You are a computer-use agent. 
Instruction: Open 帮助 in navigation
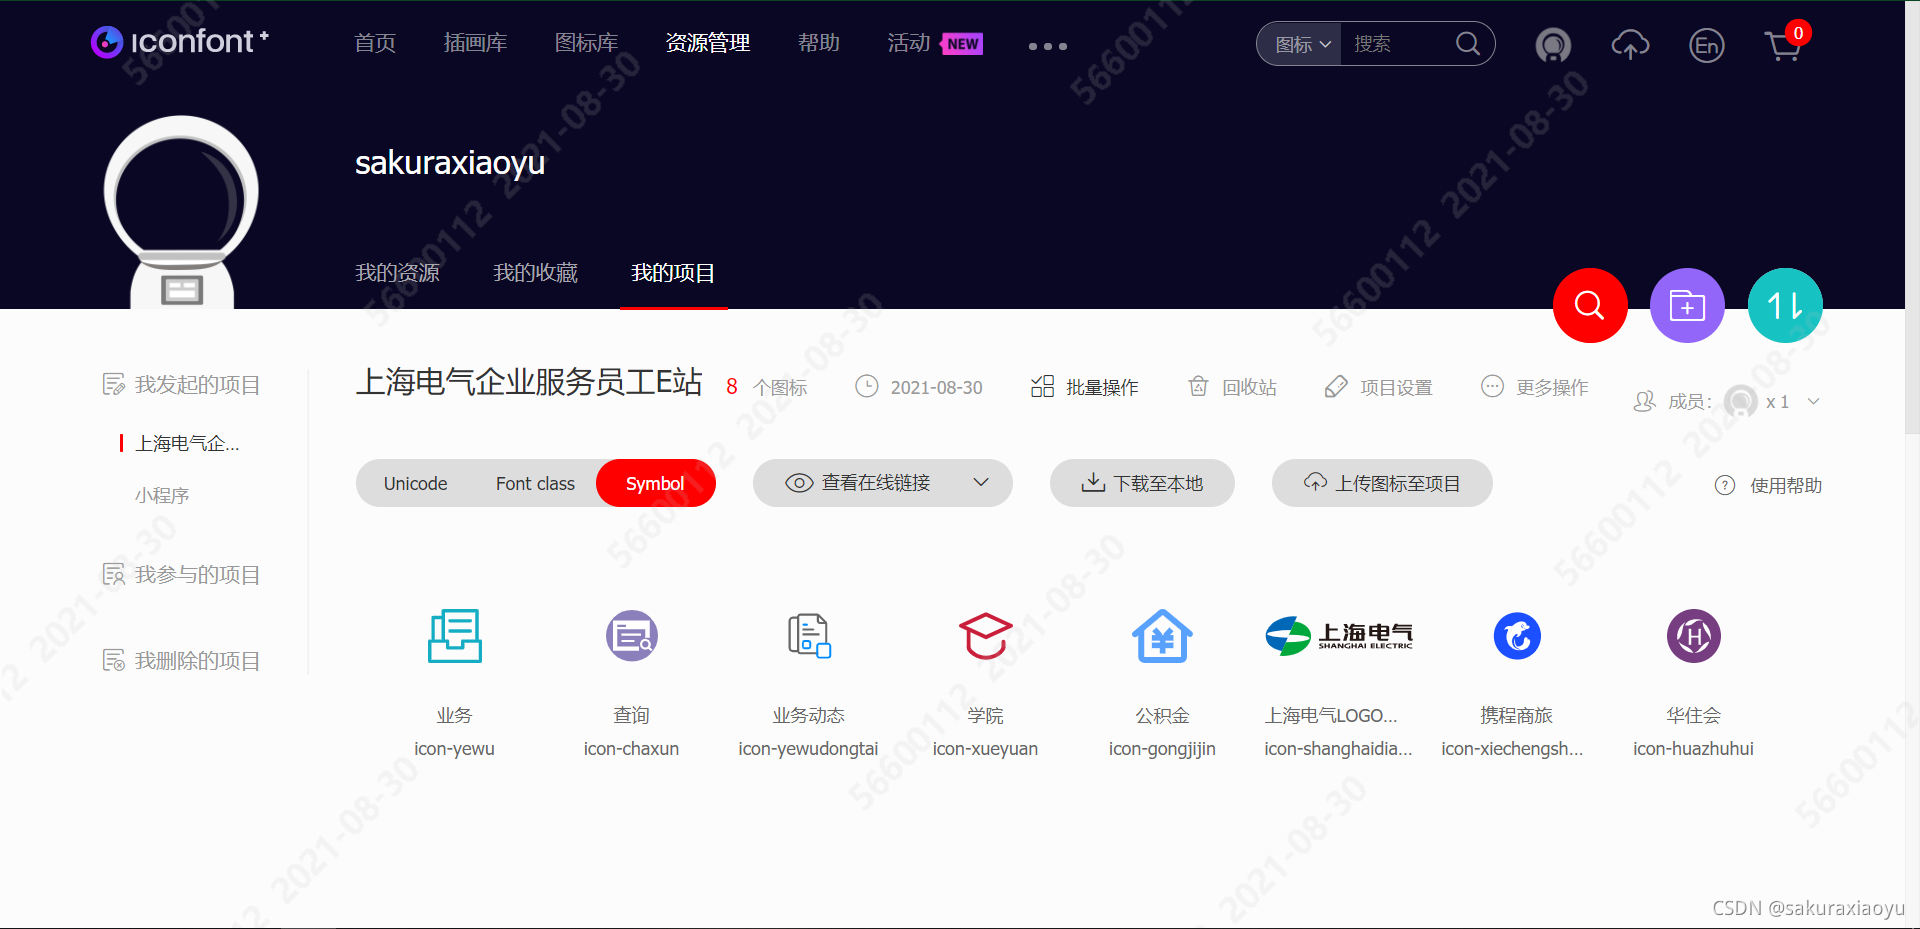818,43
